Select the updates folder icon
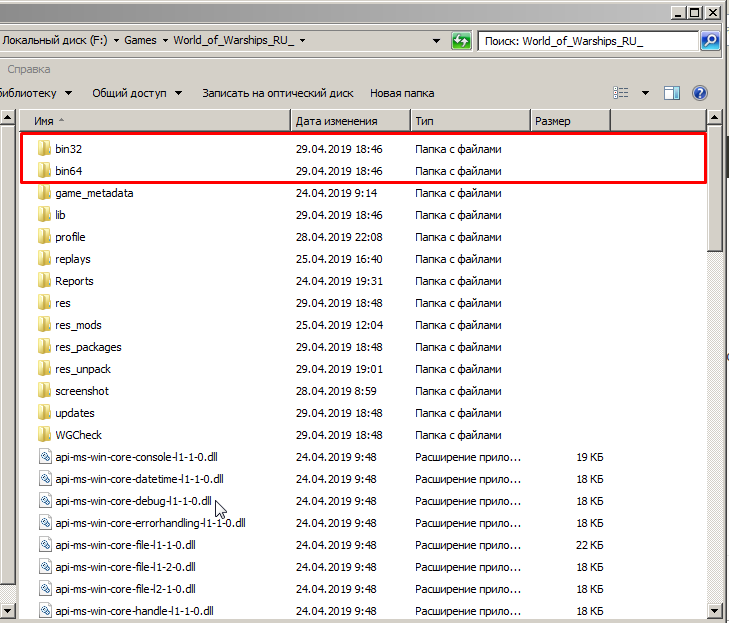 [x=44, y=413]
